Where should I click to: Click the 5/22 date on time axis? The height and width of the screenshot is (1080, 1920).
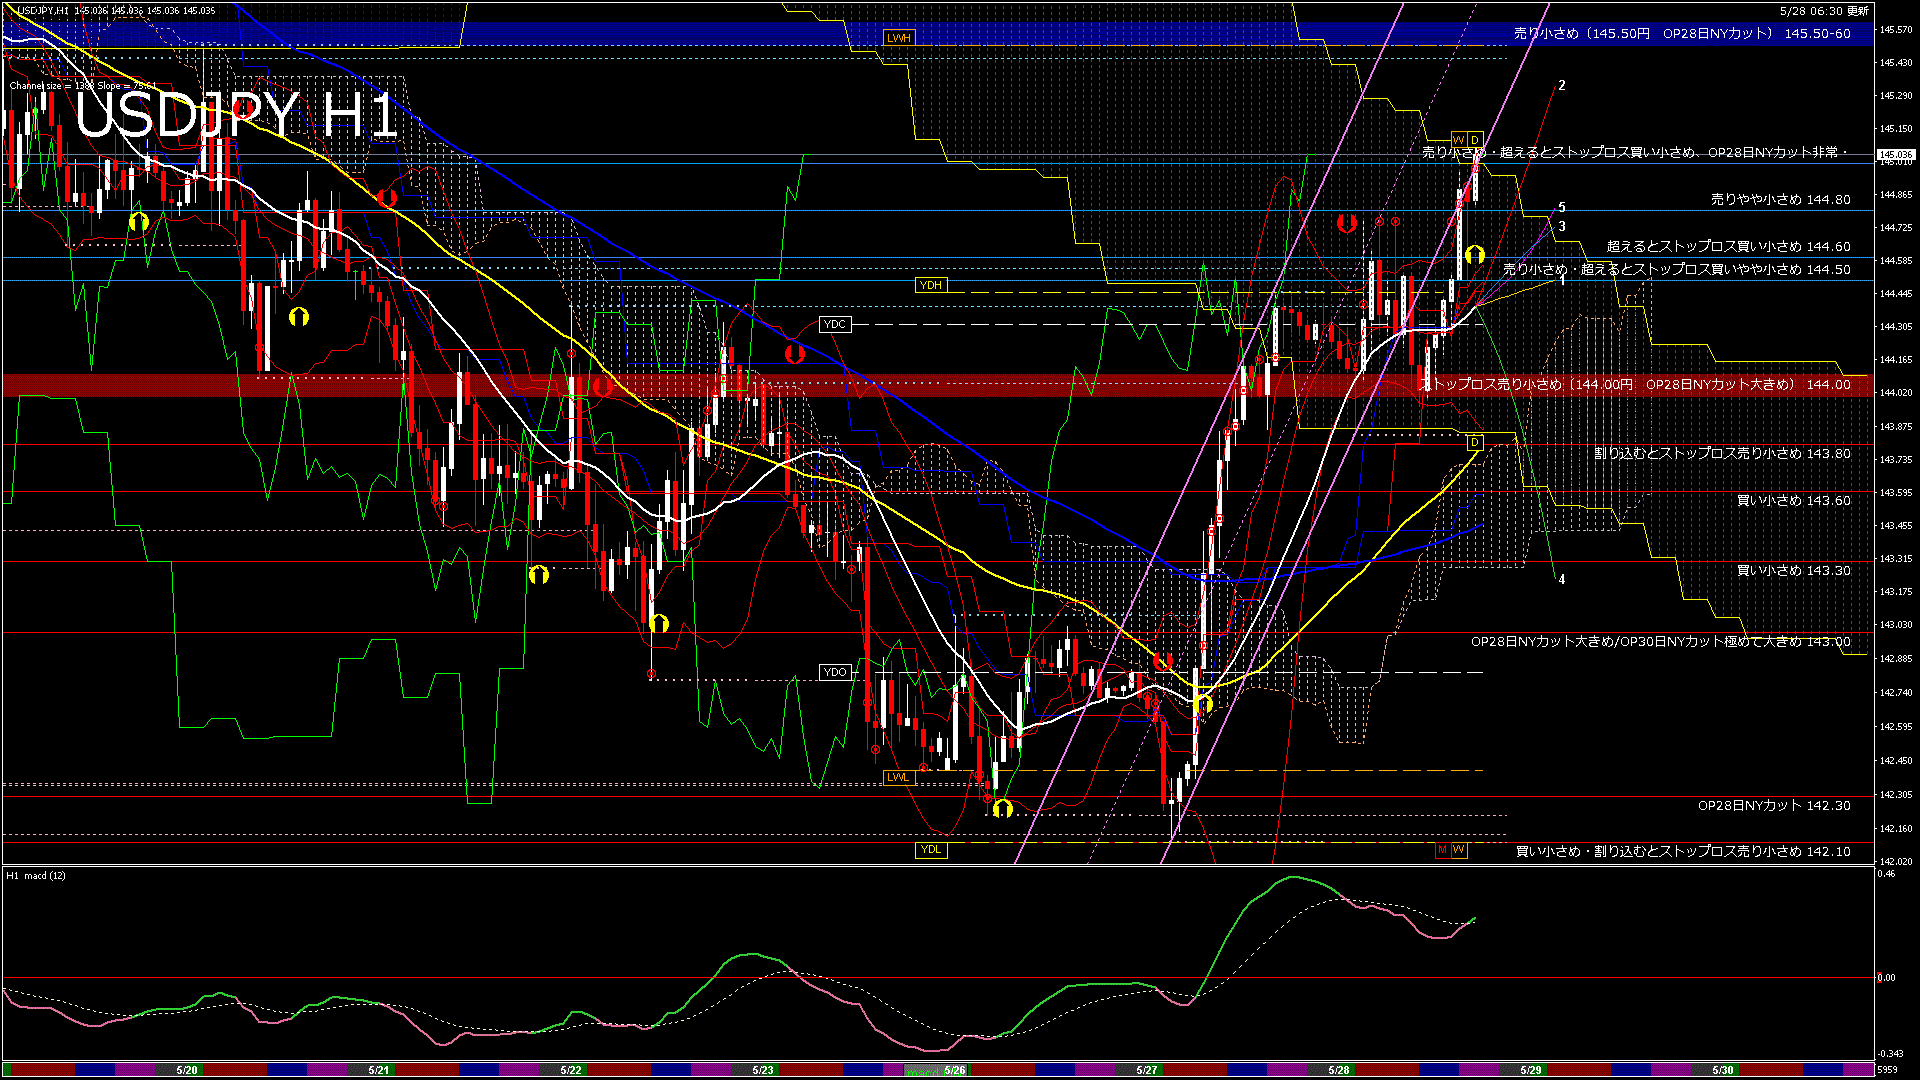tap(570, 1070)
